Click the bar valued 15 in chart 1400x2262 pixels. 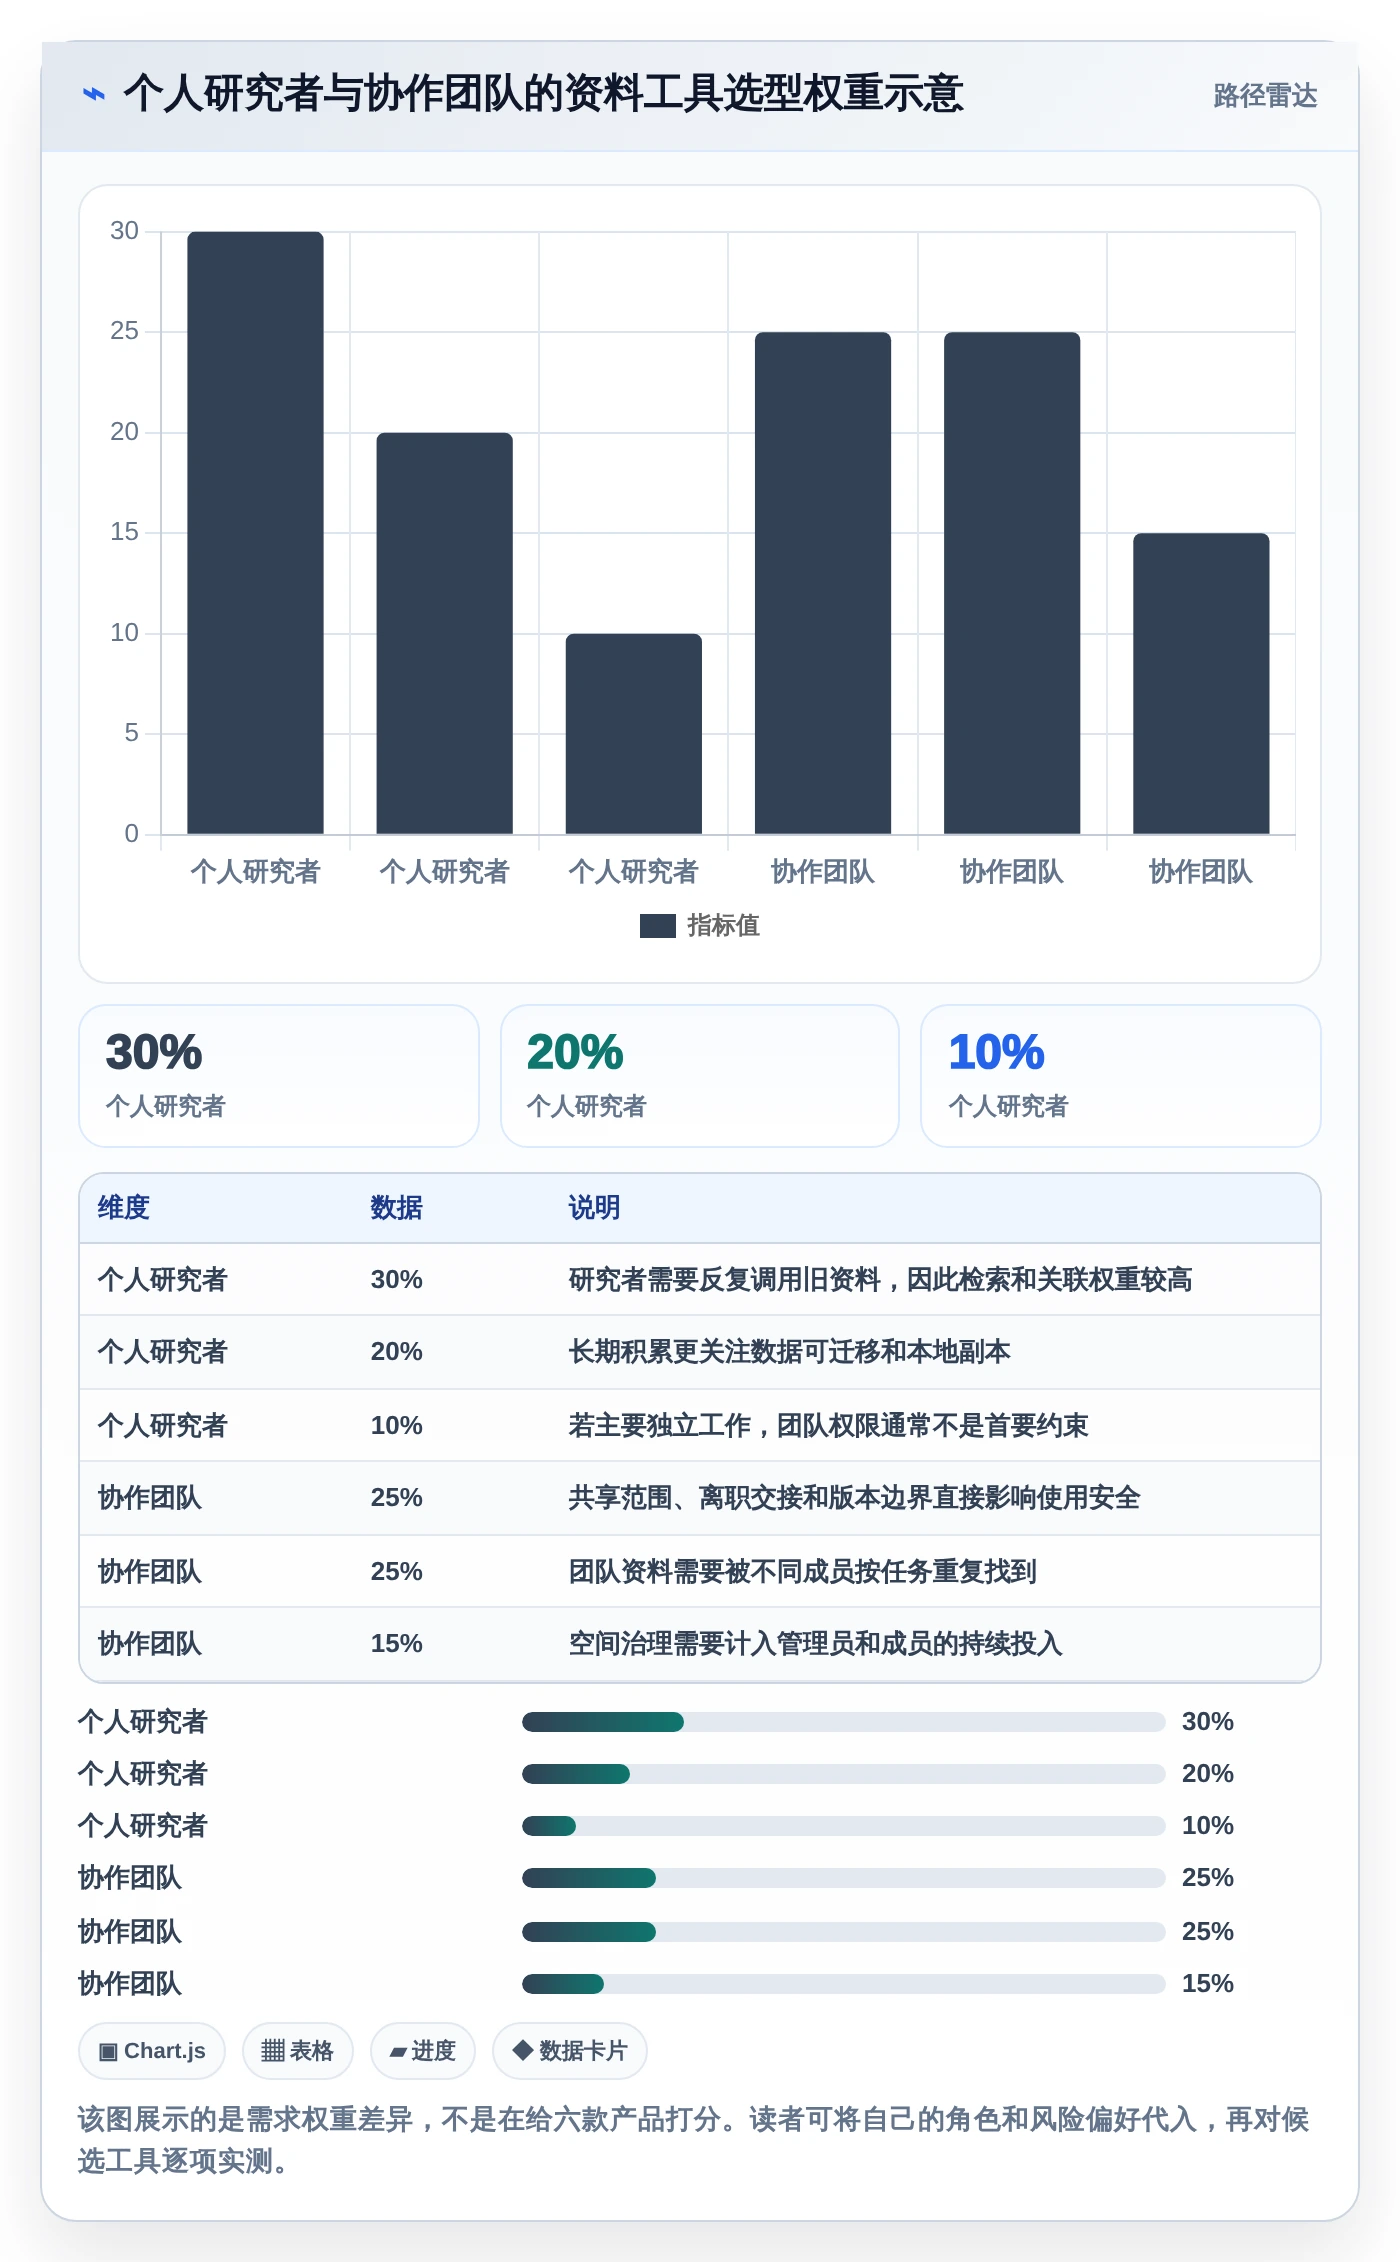1200,683
